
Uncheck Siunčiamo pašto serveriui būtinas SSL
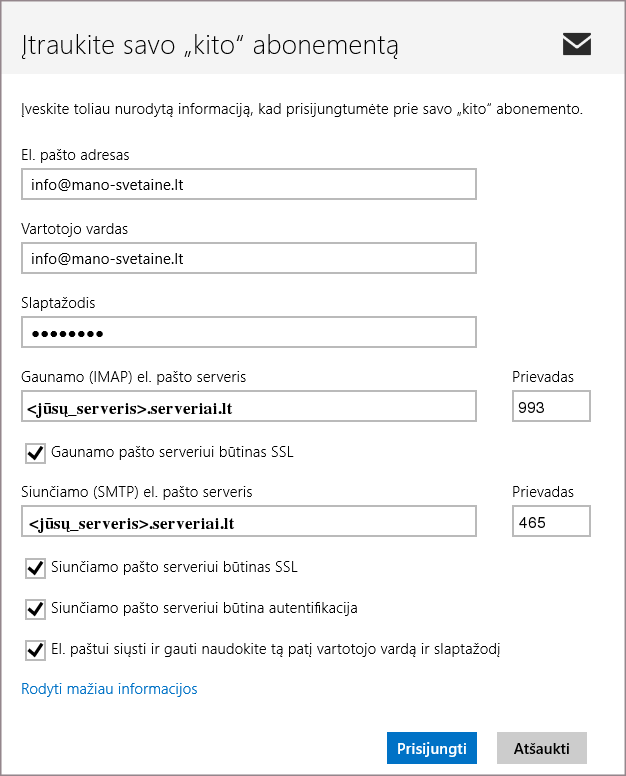[x=36, y=568]
